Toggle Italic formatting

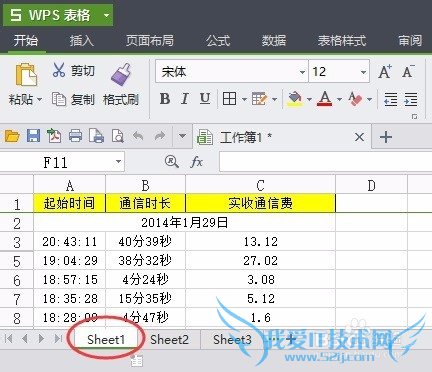click(x=185, y=99)
